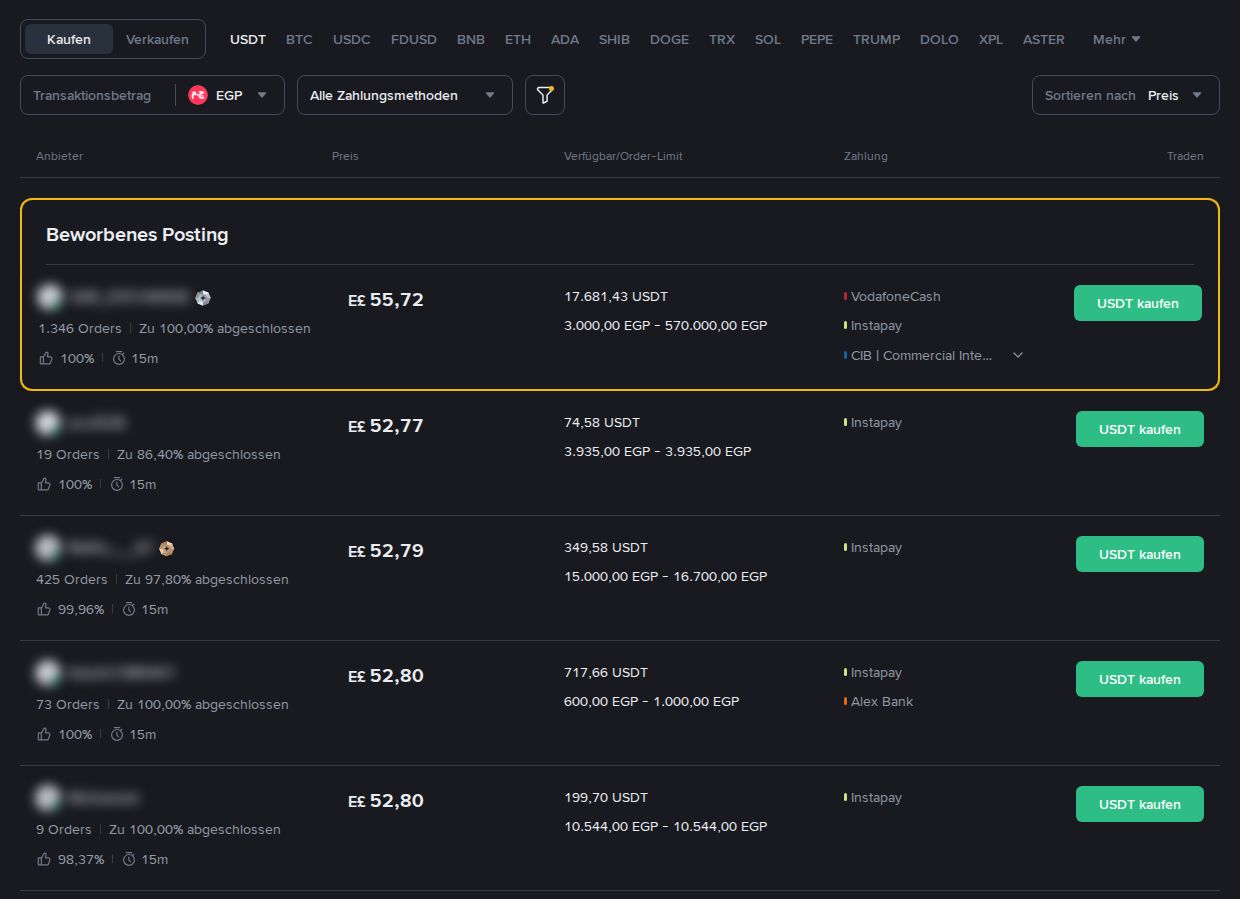
Task: Click the thumbs-up icon next to 99,96%
Action: [x=44, y=609]
